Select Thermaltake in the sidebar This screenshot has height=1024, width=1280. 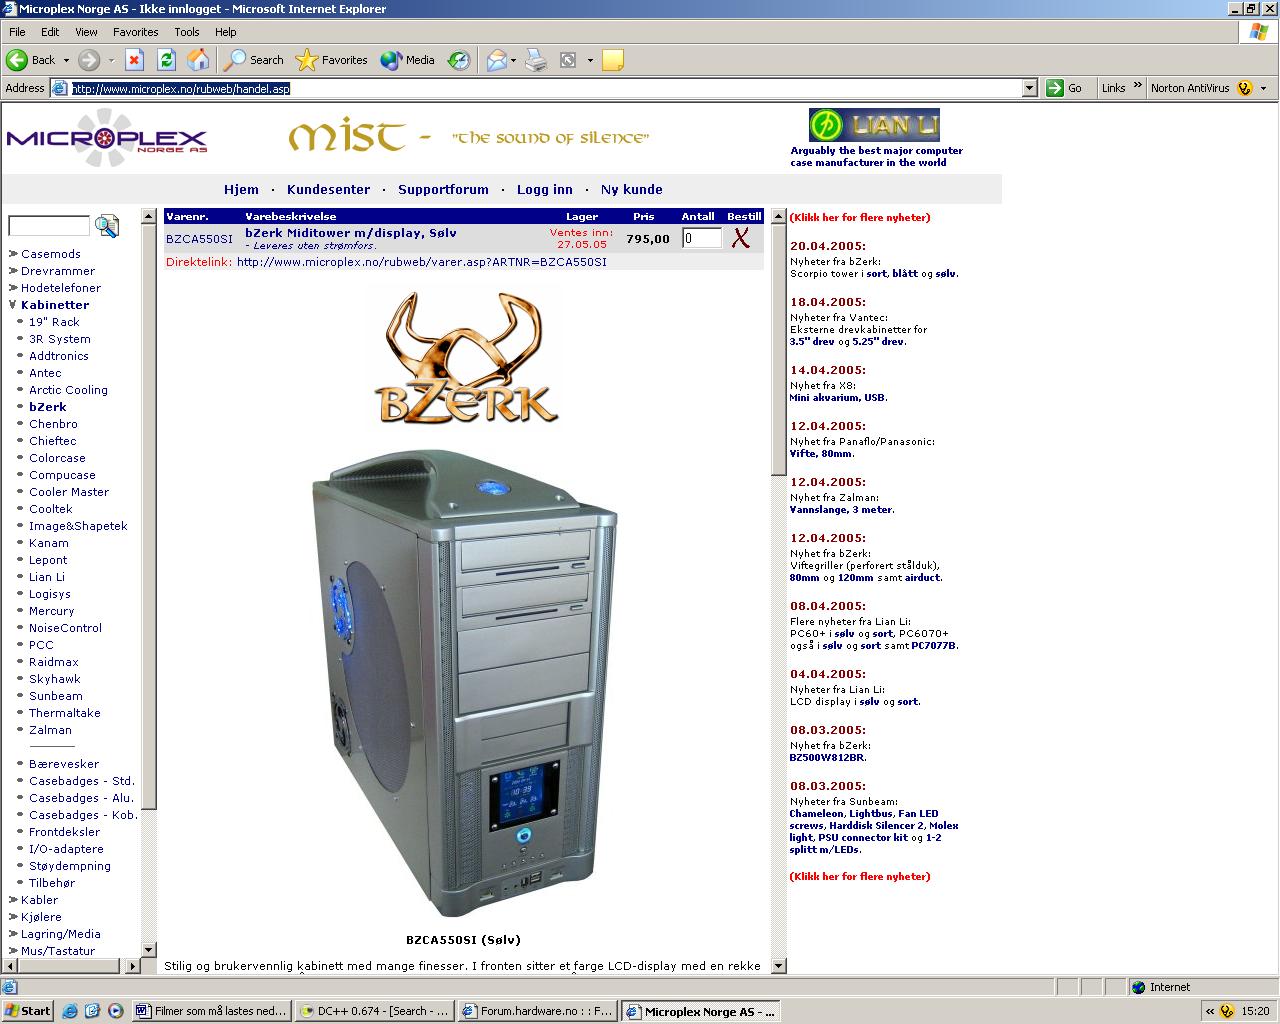65,713
